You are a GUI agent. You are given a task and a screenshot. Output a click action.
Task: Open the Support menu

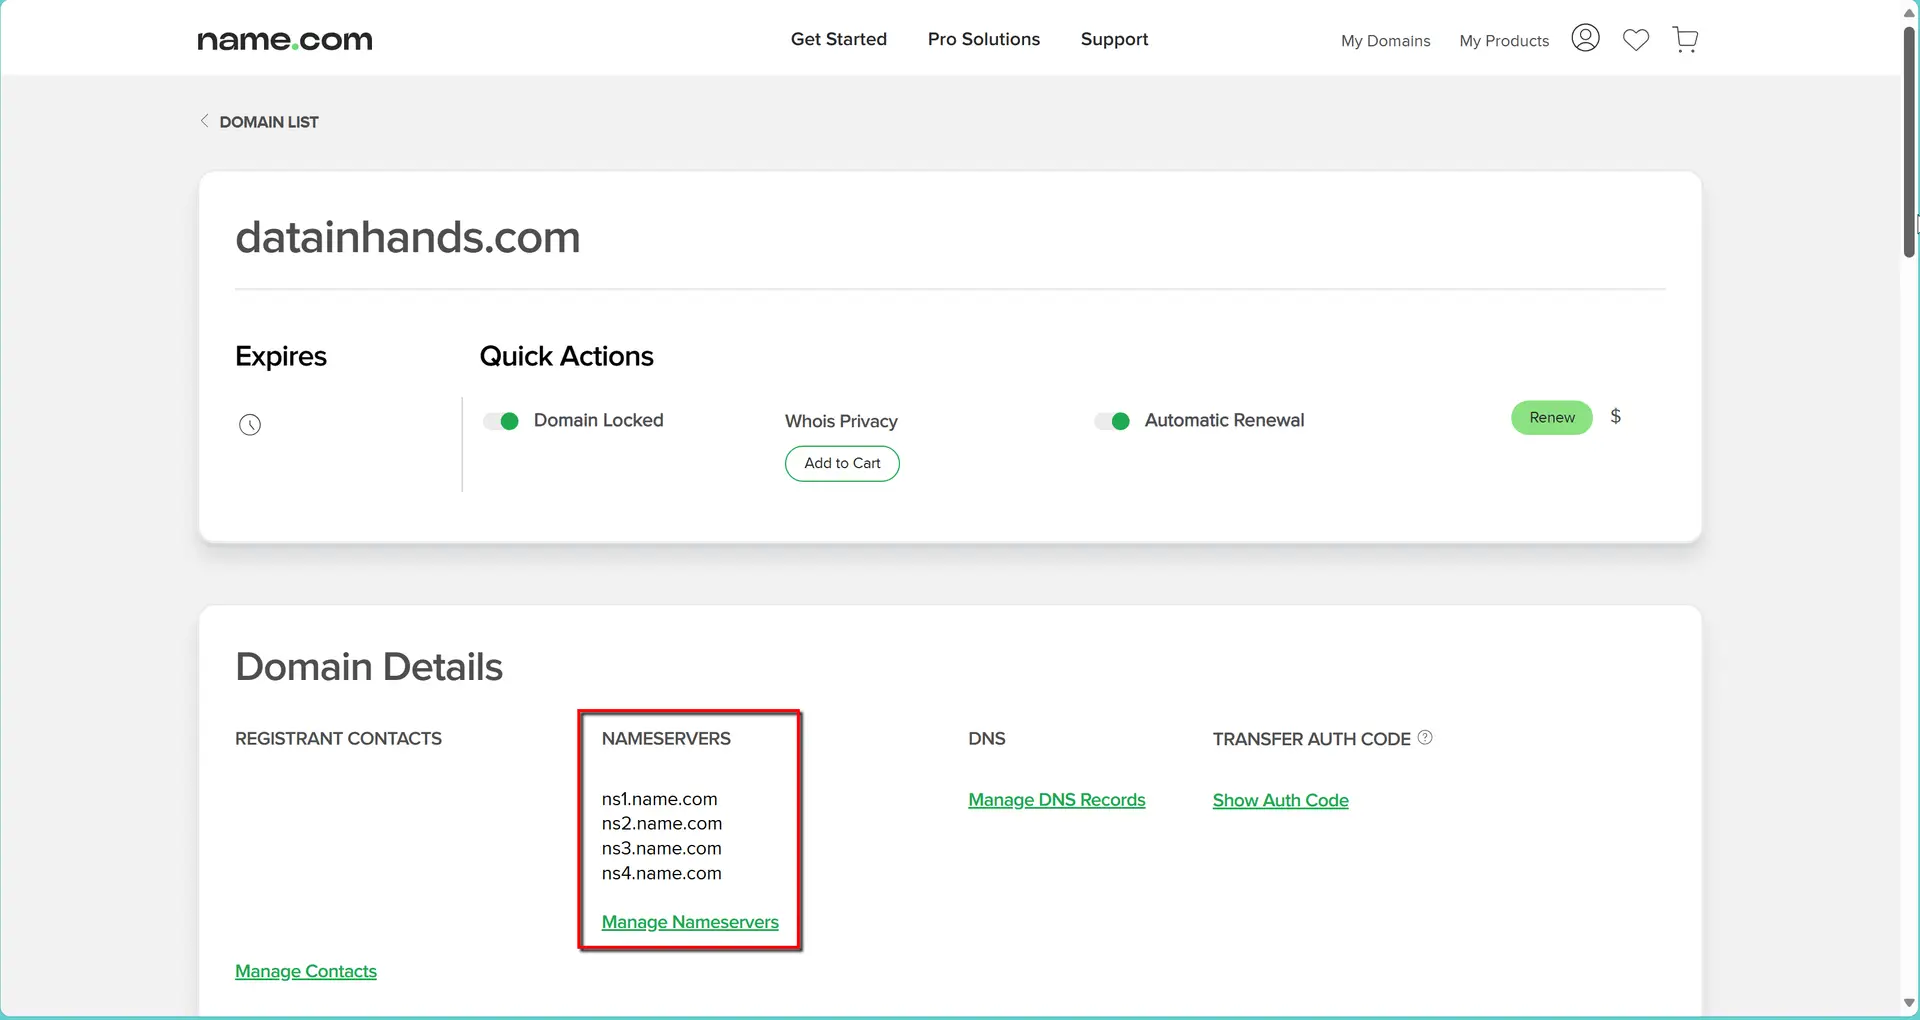tap(1114, 39)
